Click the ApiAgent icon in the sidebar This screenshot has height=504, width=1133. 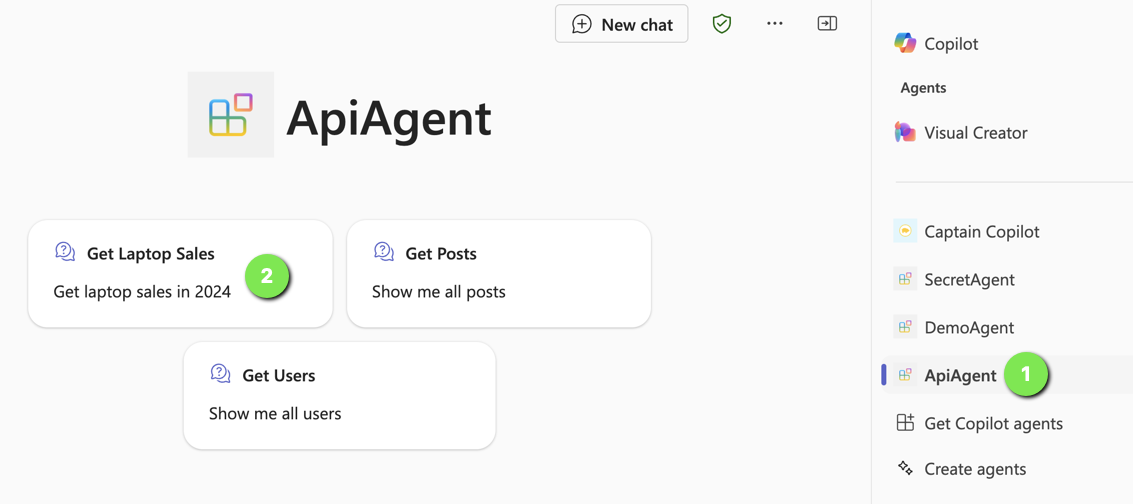(905, 375)
